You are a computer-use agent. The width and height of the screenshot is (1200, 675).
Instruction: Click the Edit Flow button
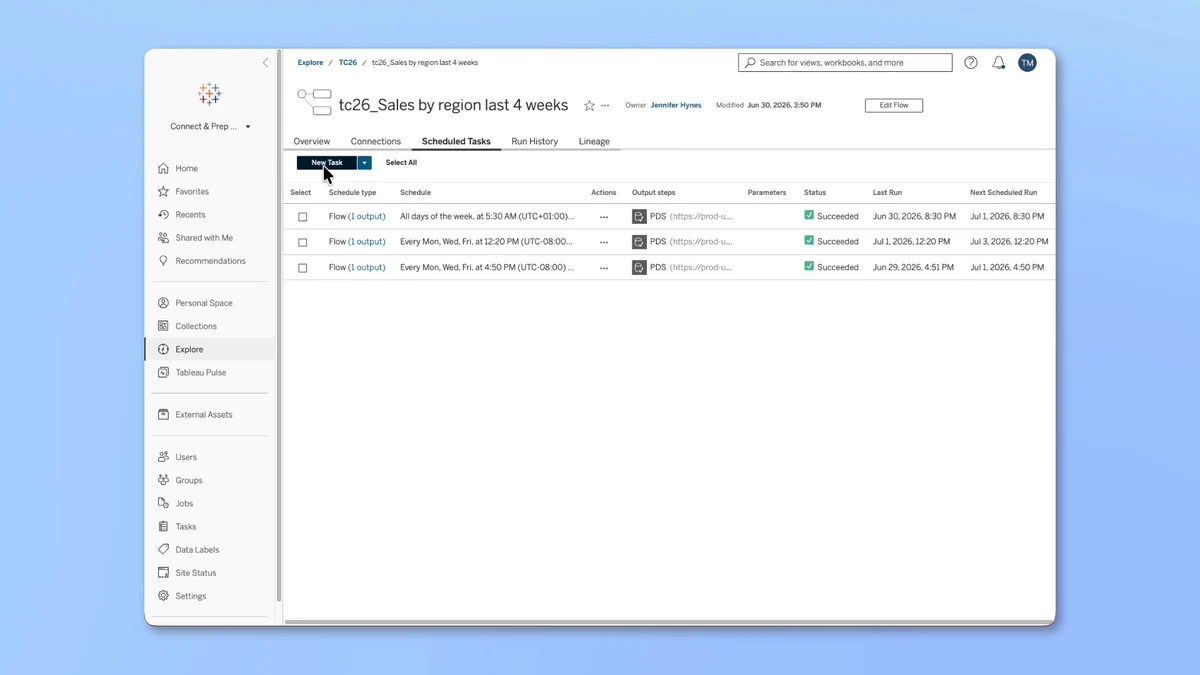pyautogui.click(x=894, y=105)
